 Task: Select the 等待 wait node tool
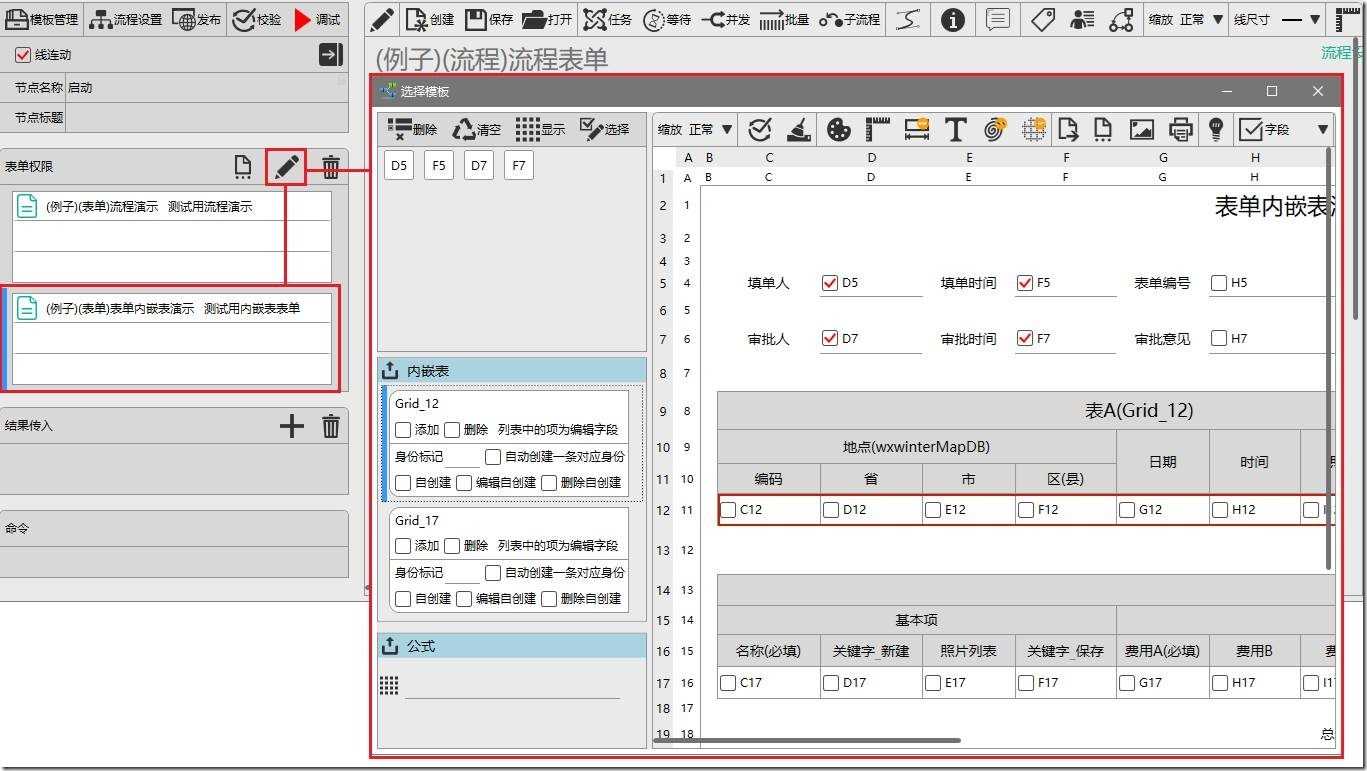click(x=667, y=19)
